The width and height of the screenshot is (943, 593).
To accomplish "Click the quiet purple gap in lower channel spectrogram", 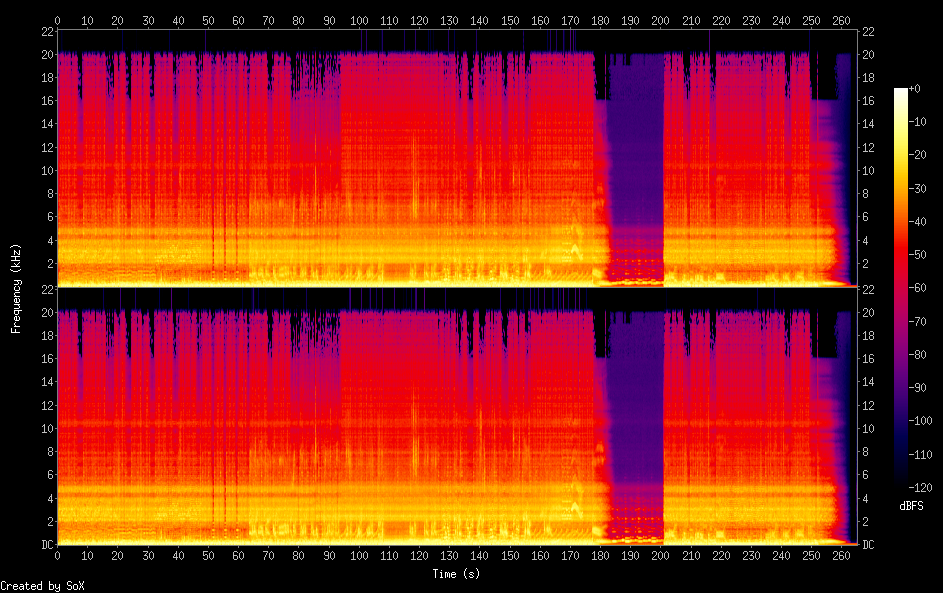I will click(x=634, y=420).
